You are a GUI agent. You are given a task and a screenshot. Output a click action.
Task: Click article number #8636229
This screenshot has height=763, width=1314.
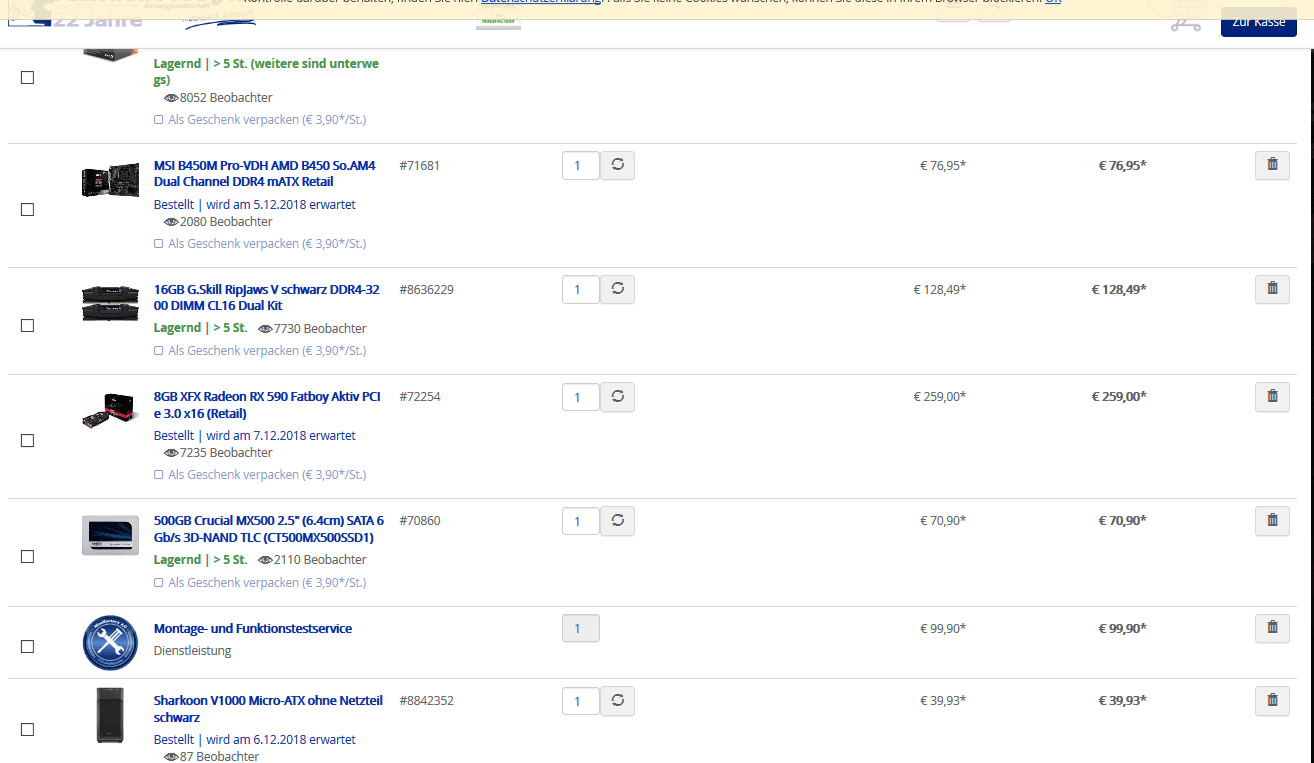pos(426,290)
